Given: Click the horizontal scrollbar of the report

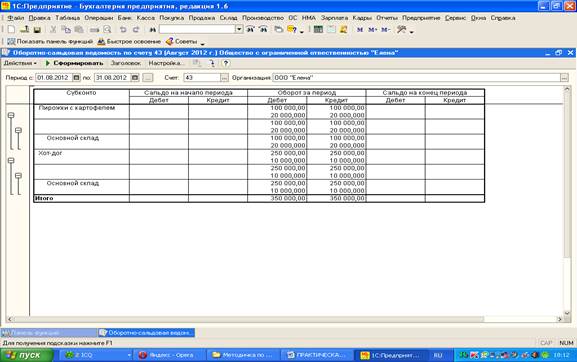Looking at the screenshot, I should coord(285,319).
